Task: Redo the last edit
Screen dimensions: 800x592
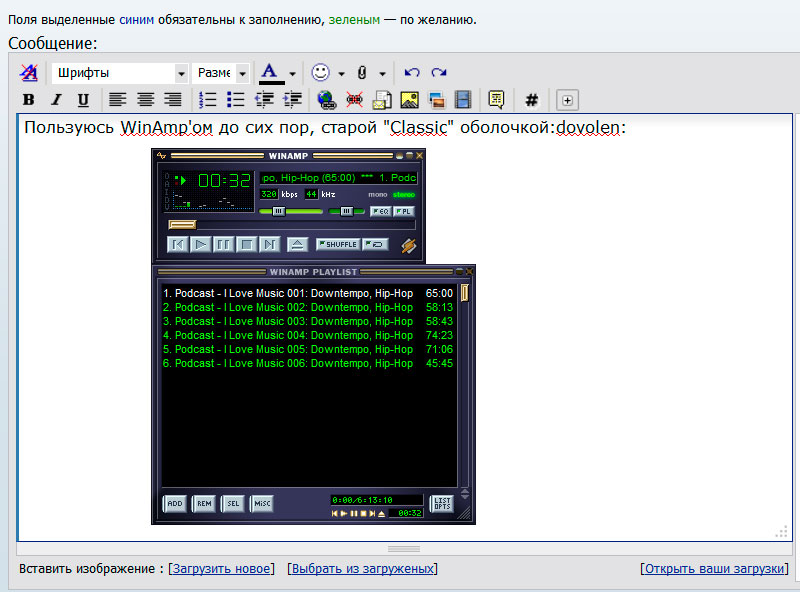Action: pyautogui.click(x=439, y=72)
